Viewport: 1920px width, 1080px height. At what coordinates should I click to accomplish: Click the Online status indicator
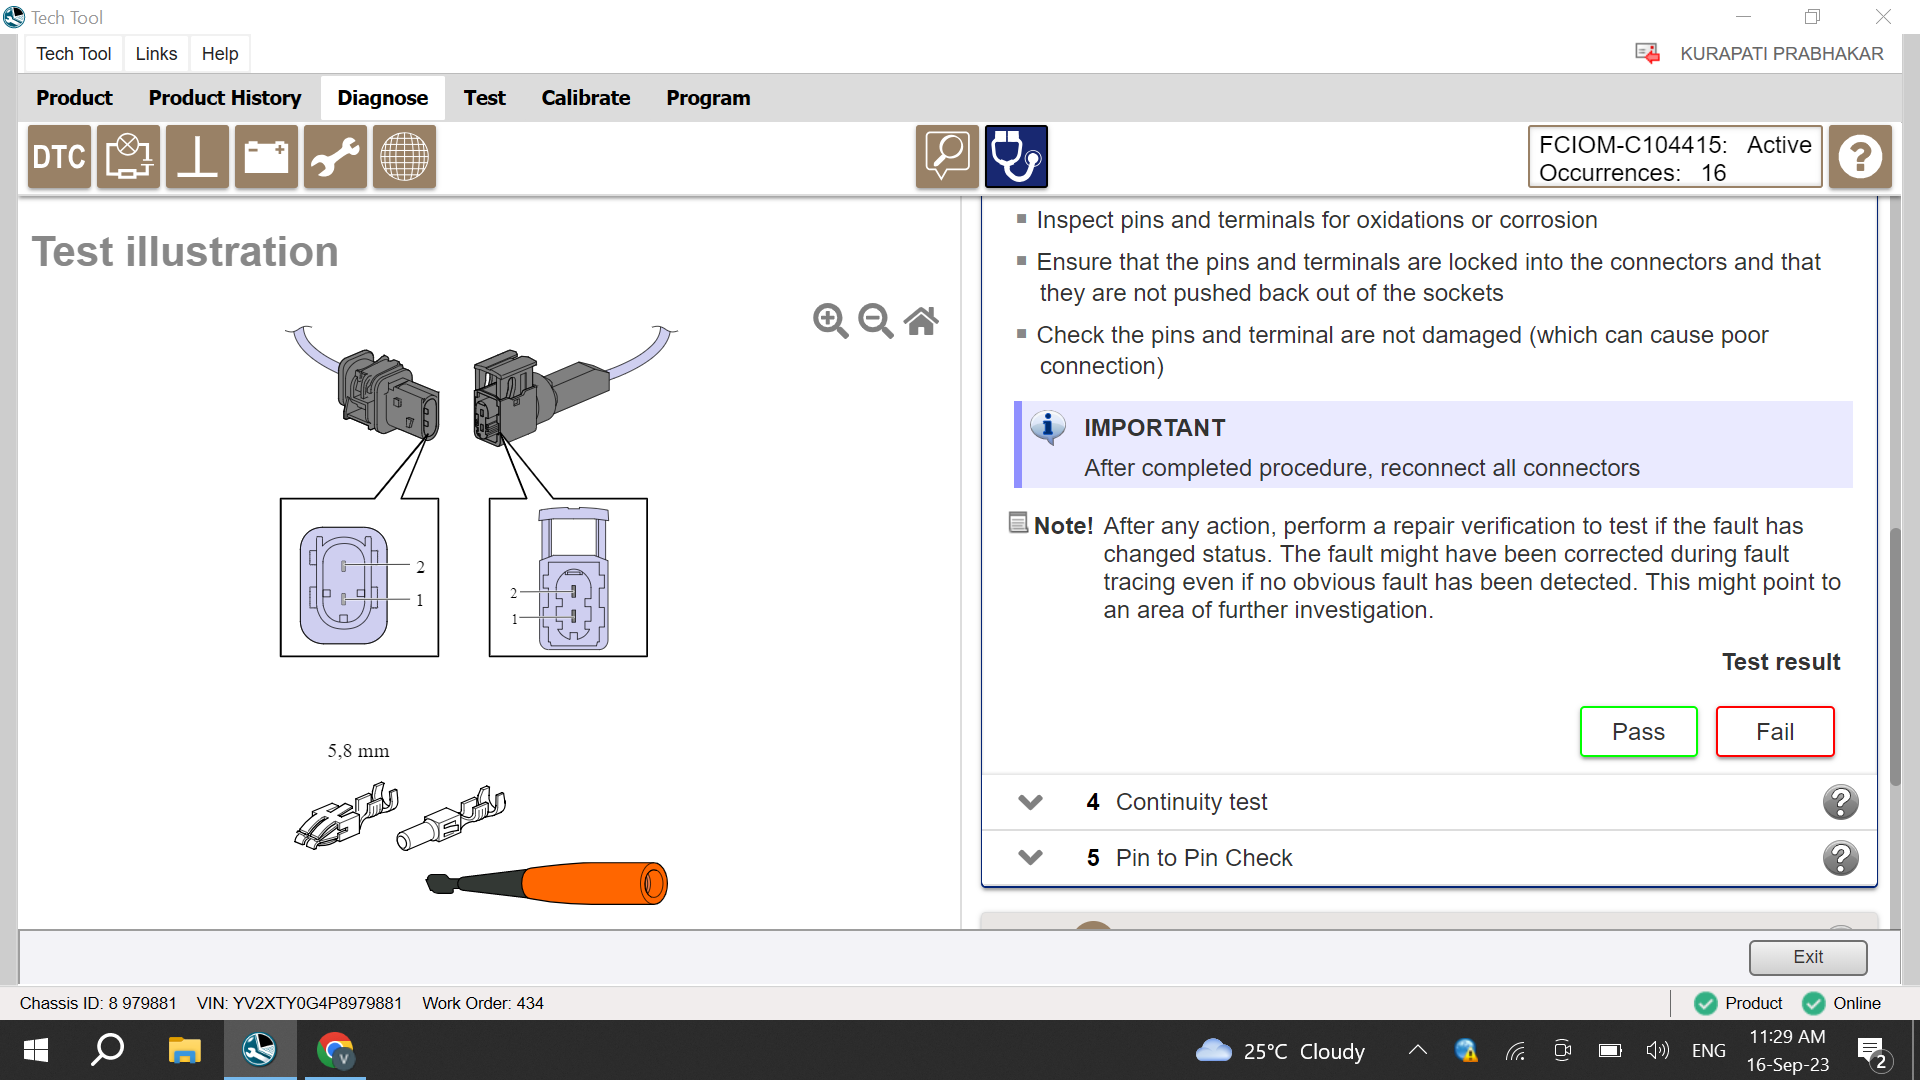point(1842,1003)
